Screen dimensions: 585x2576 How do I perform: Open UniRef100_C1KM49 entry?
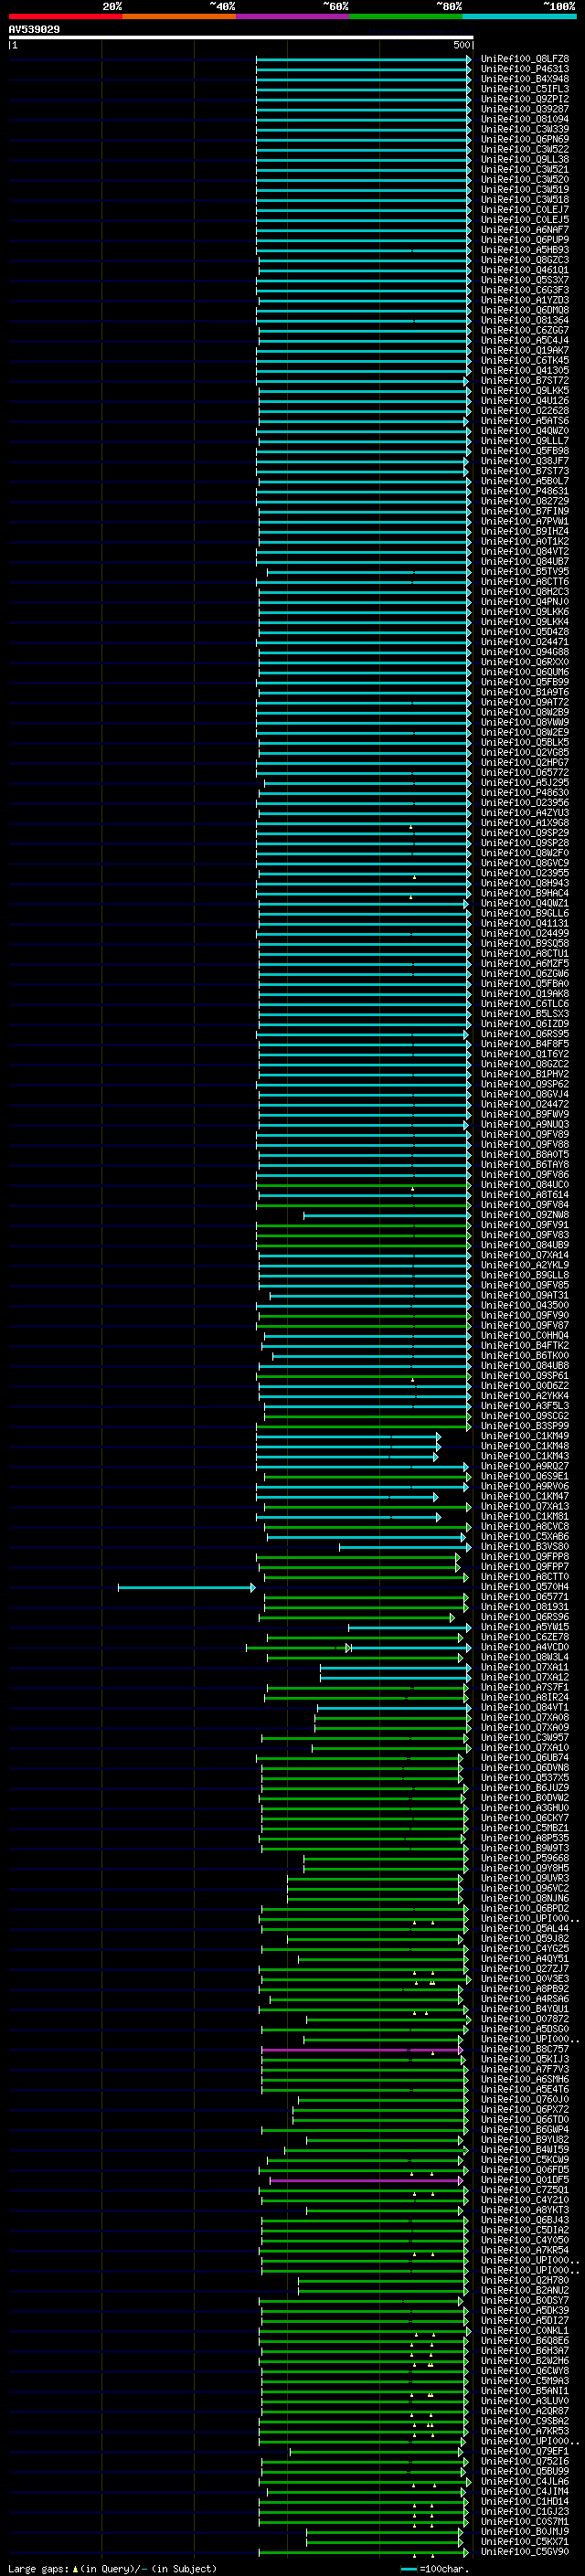point(524,1436)
